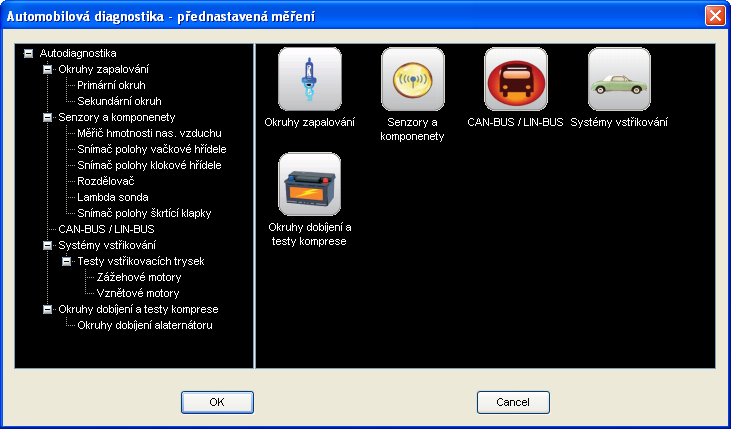Viewport: 731px width, 429px height.
Task: Pick Zážehové motory in the tree
Action: coord(138,277)
